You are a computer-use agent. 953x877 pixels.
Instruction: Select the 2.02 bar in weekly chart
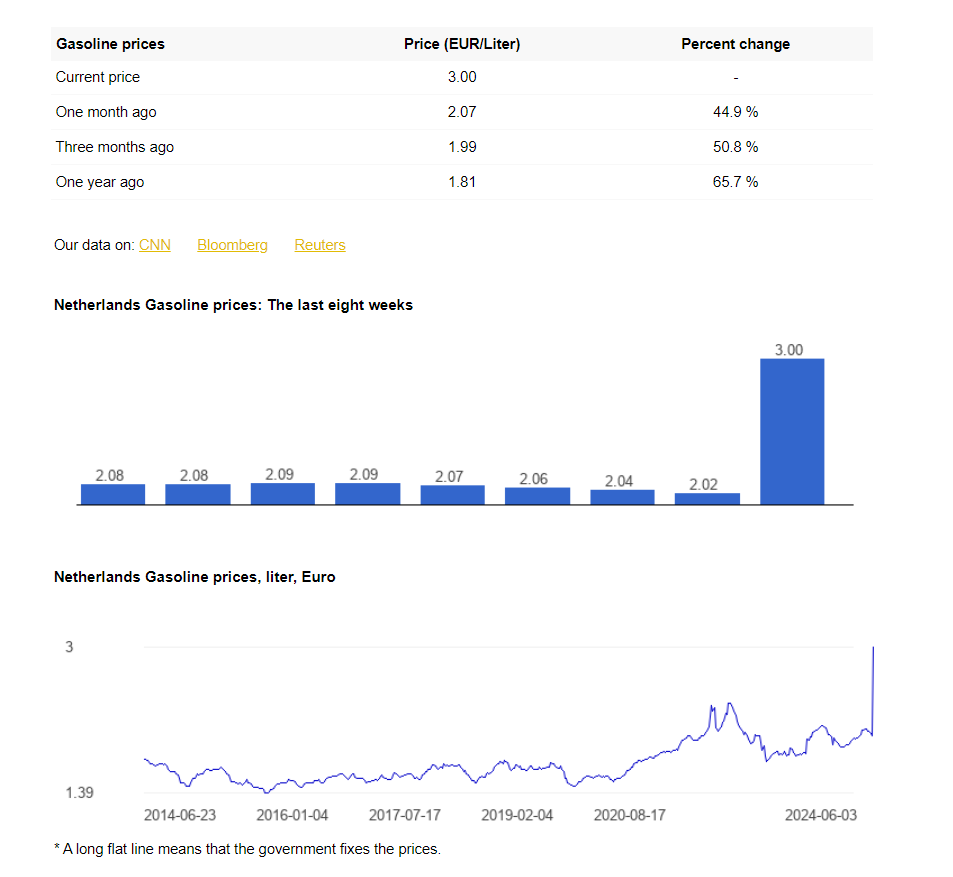coord(707,498)
